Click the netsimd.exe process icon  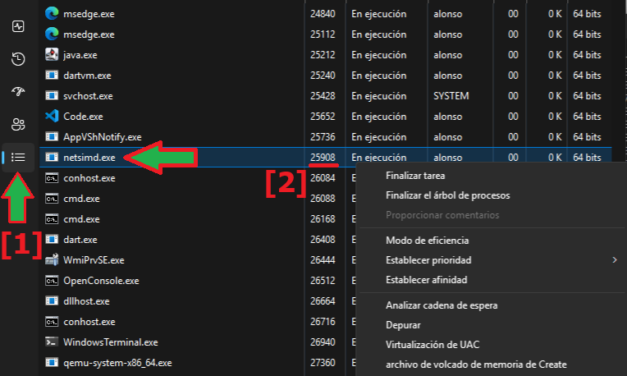click(x=52, y=157)
